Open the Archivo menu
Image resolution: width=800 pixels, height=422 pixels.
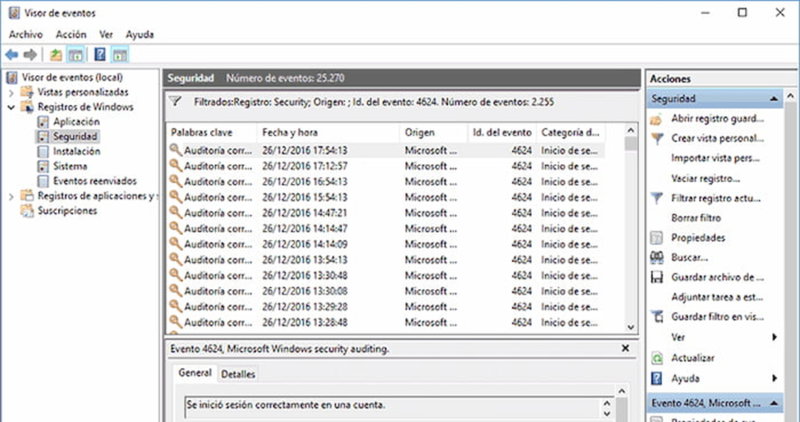(26, 35)
